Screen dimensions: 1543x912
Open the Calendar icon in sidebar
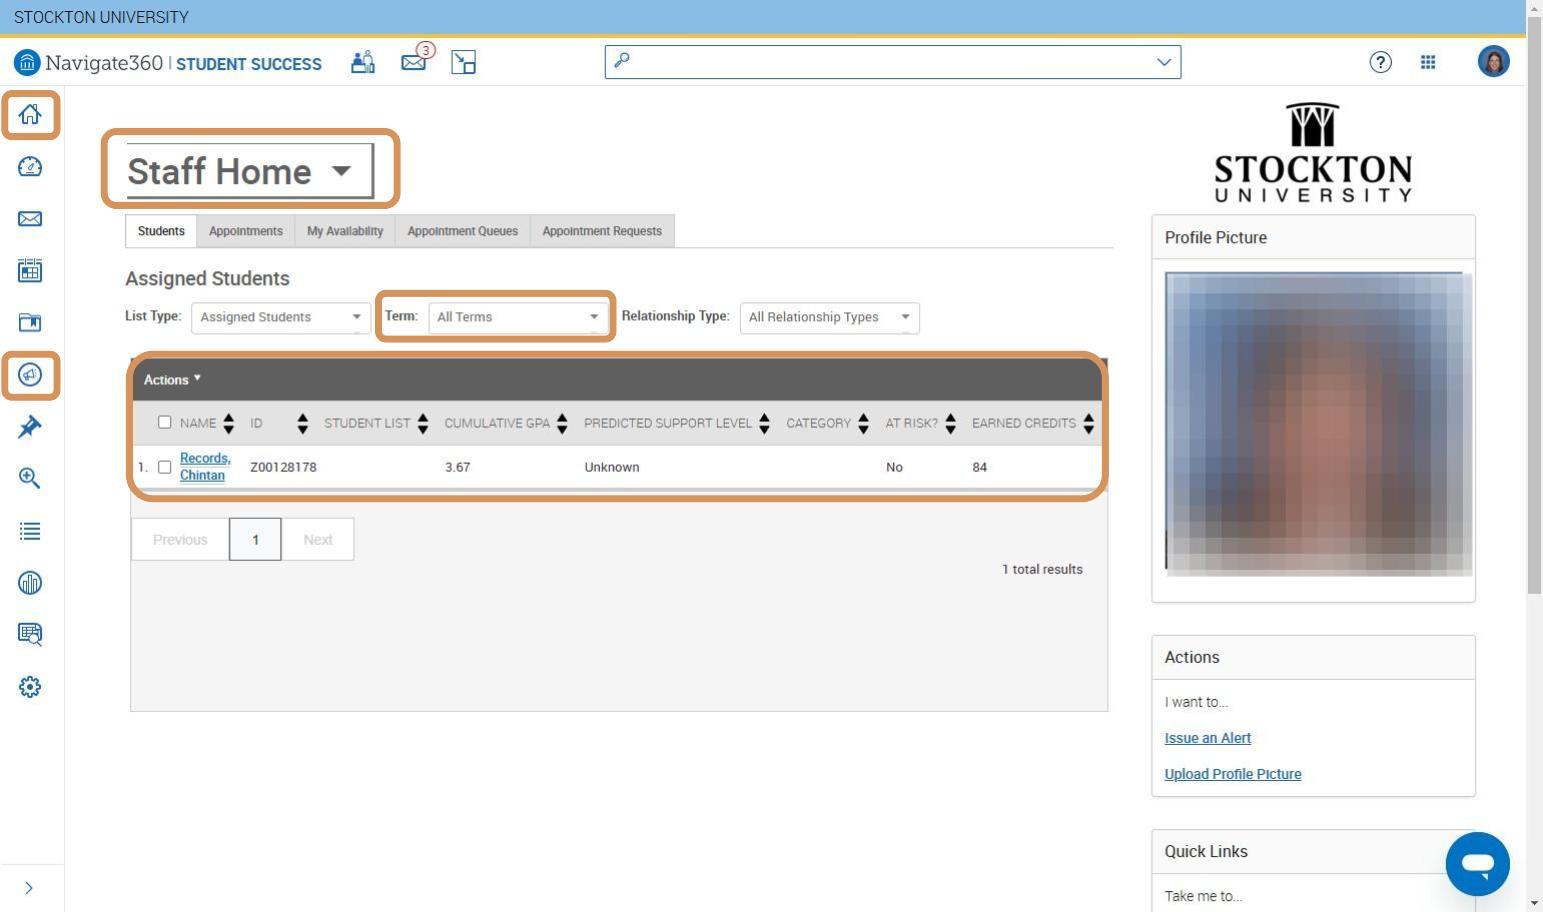pyautogui.click(x=30, y=270)
